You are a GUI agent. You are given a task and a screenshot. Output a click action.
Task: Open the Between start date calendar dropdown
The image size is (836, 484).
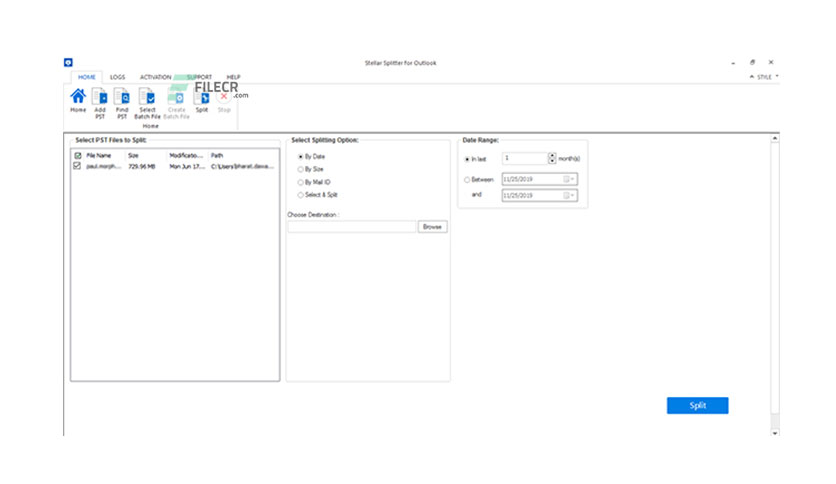pos(569,179)
